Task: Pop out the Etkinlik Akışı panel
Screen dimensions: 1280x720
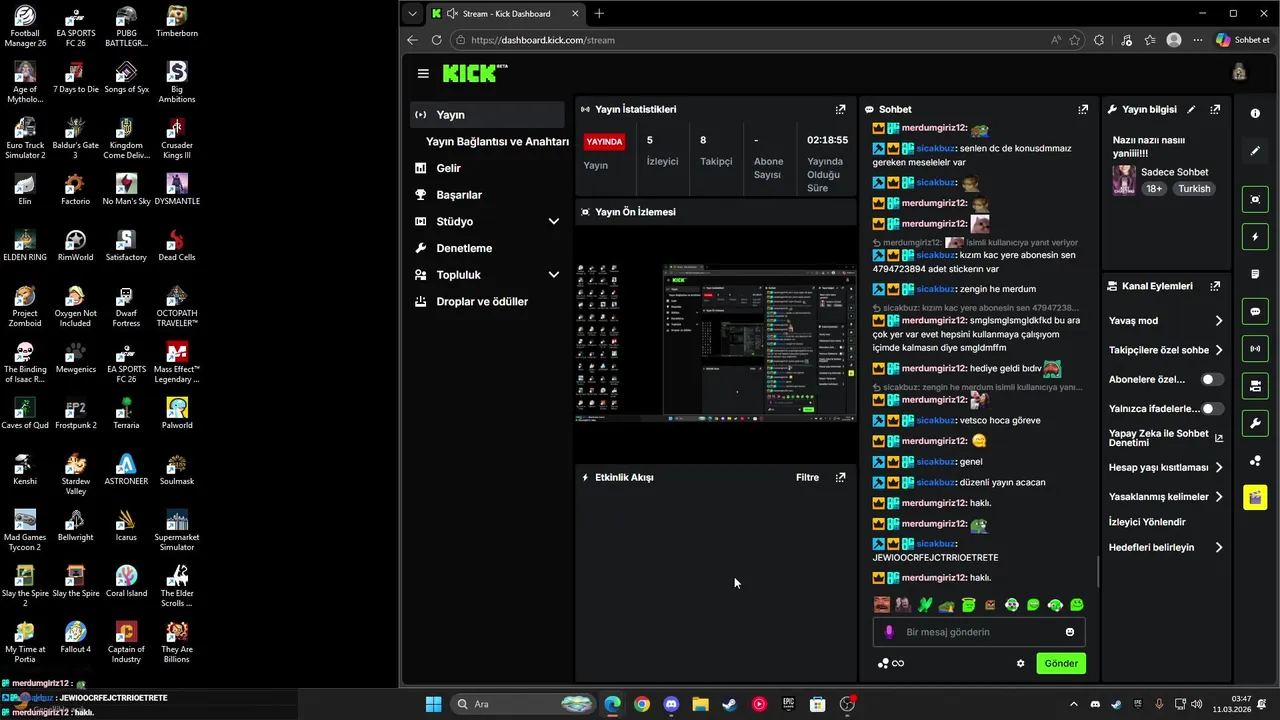Action: (840, 477)
